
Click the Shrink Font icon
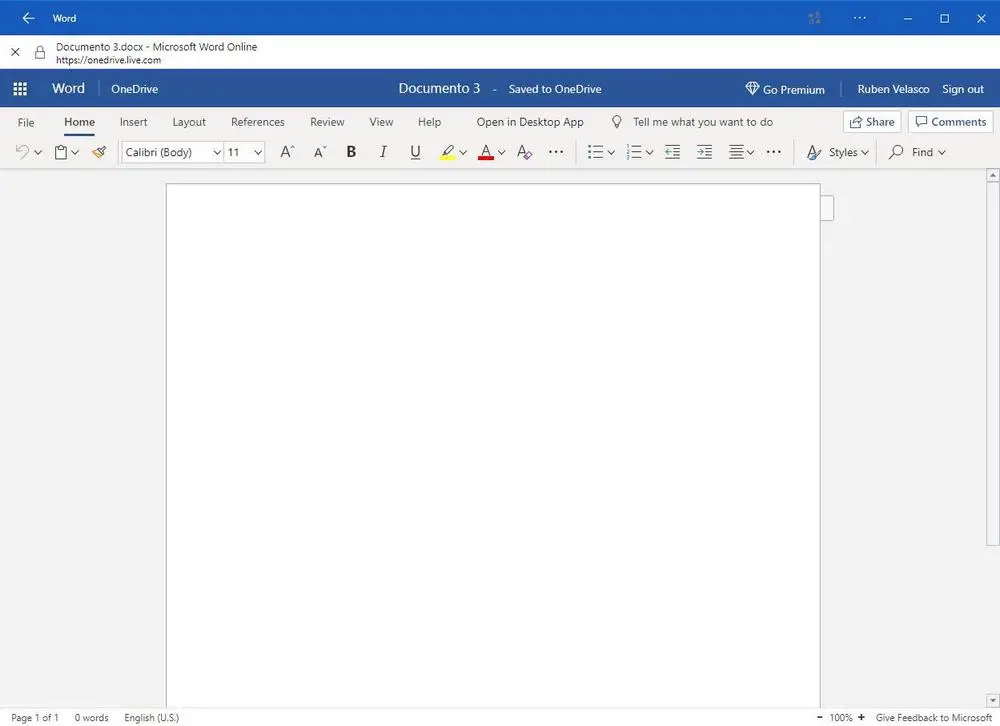point(320,152)
